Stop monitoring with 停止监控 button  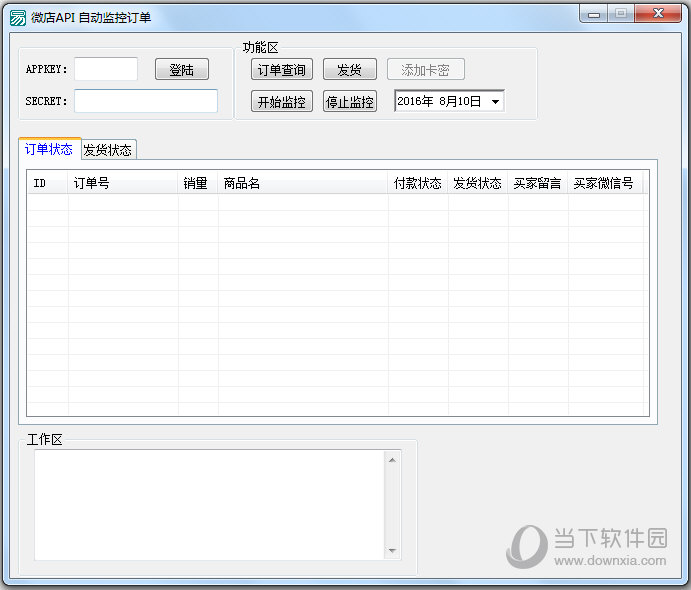(349, 101)
